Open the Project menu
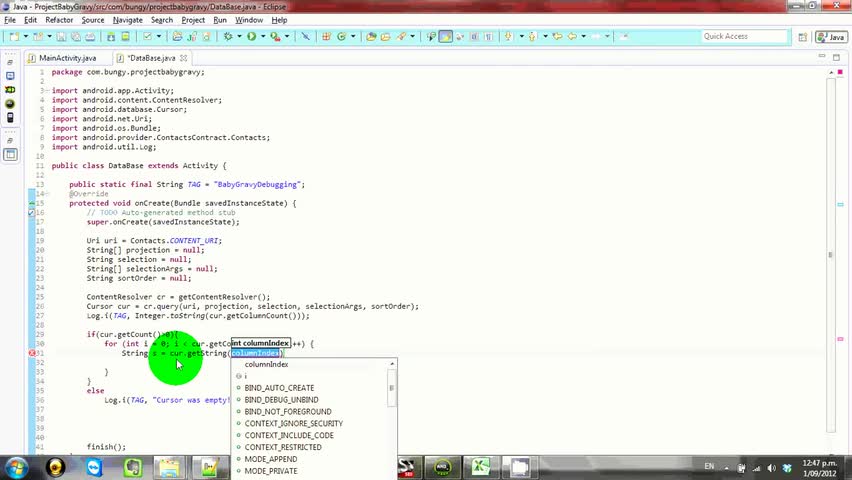Screen dimensions: 852x480 coord(193,20)
